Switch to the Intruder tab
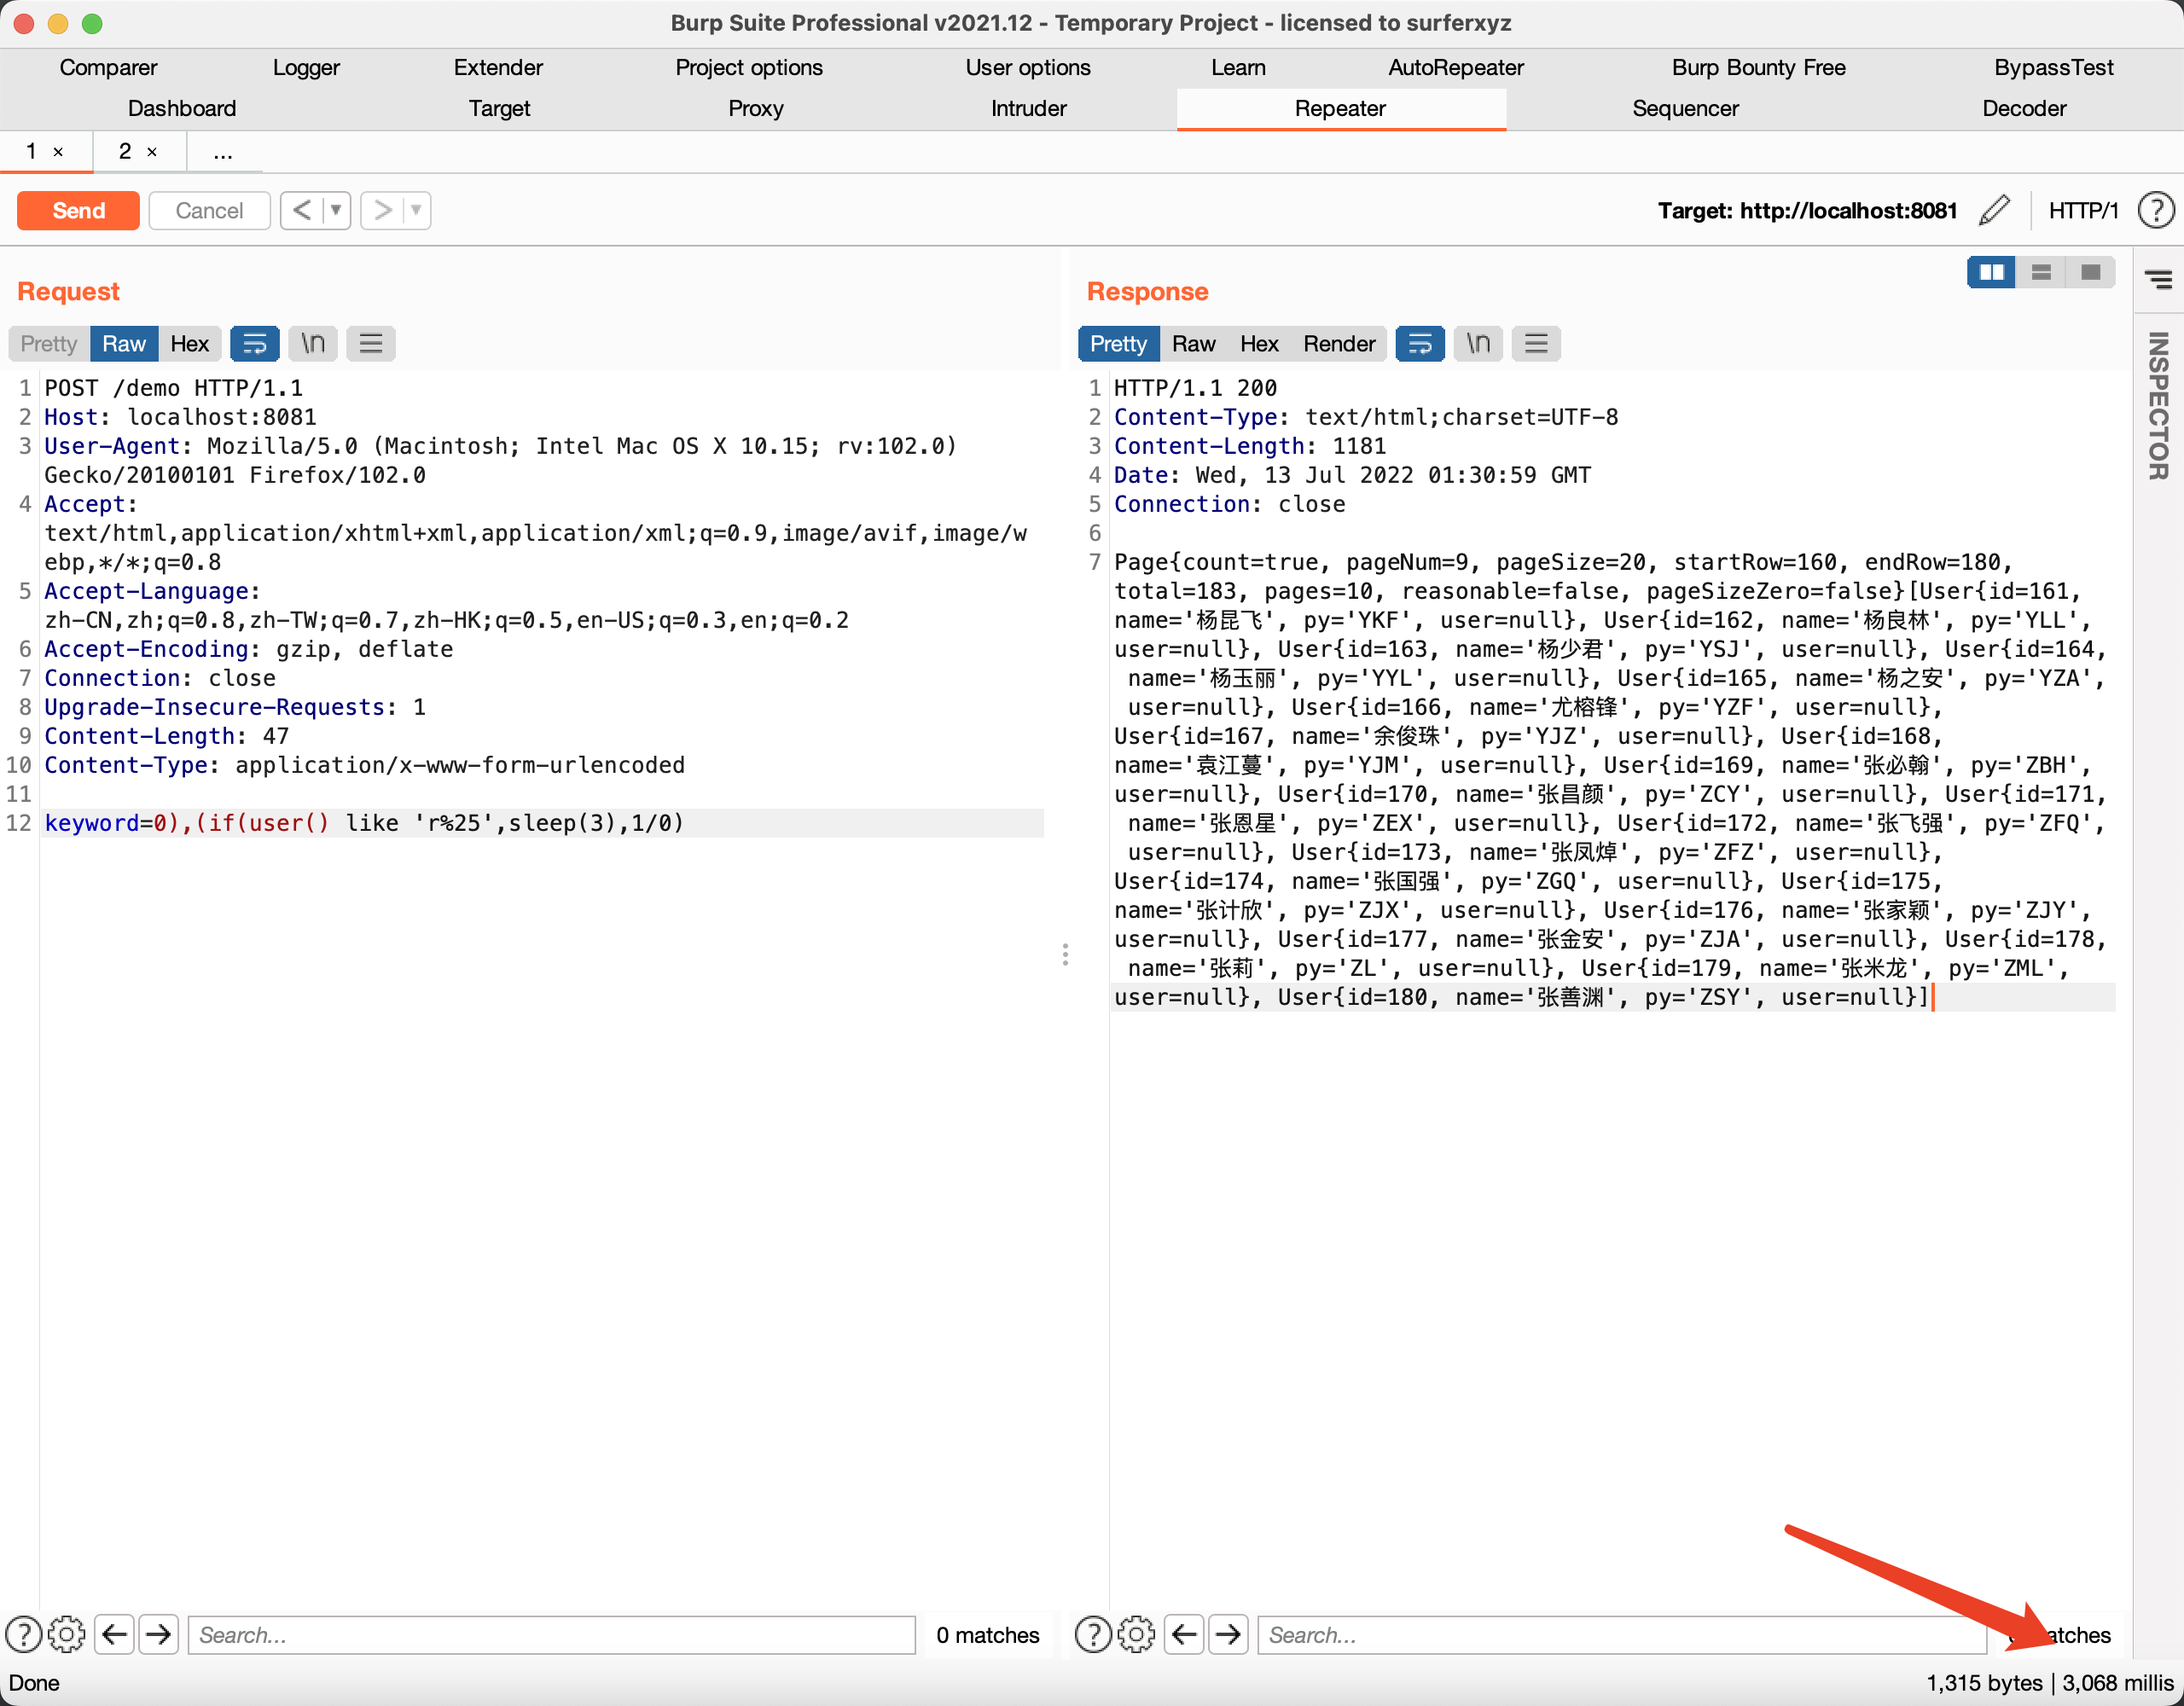The height and width of the screenshot is (1706, 2184). click(x=1028, y=108)
